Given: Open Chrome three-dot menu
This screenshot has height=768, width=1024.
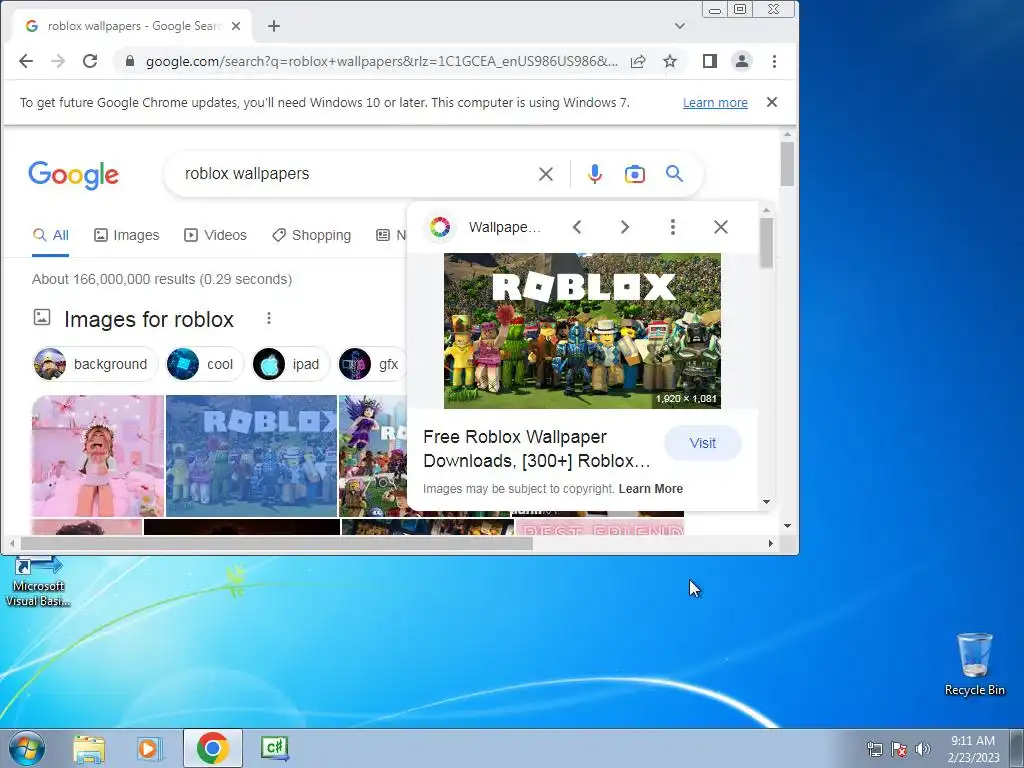Looking at the screenshot, I should point(775,61).
